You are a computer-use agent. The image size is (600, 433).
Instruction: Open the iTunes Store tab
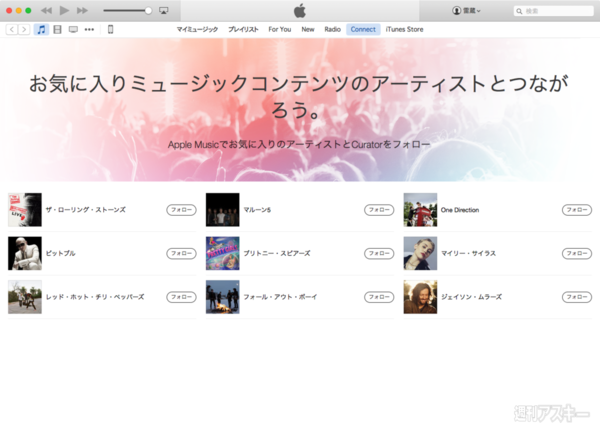point(404,29)
